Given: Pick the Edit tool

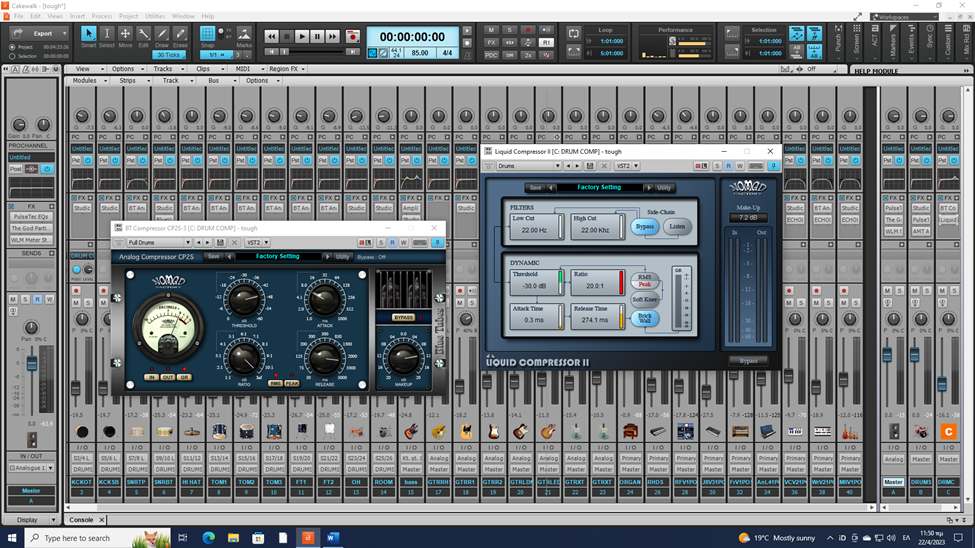Looking at the screenshot, I should 144,36.
